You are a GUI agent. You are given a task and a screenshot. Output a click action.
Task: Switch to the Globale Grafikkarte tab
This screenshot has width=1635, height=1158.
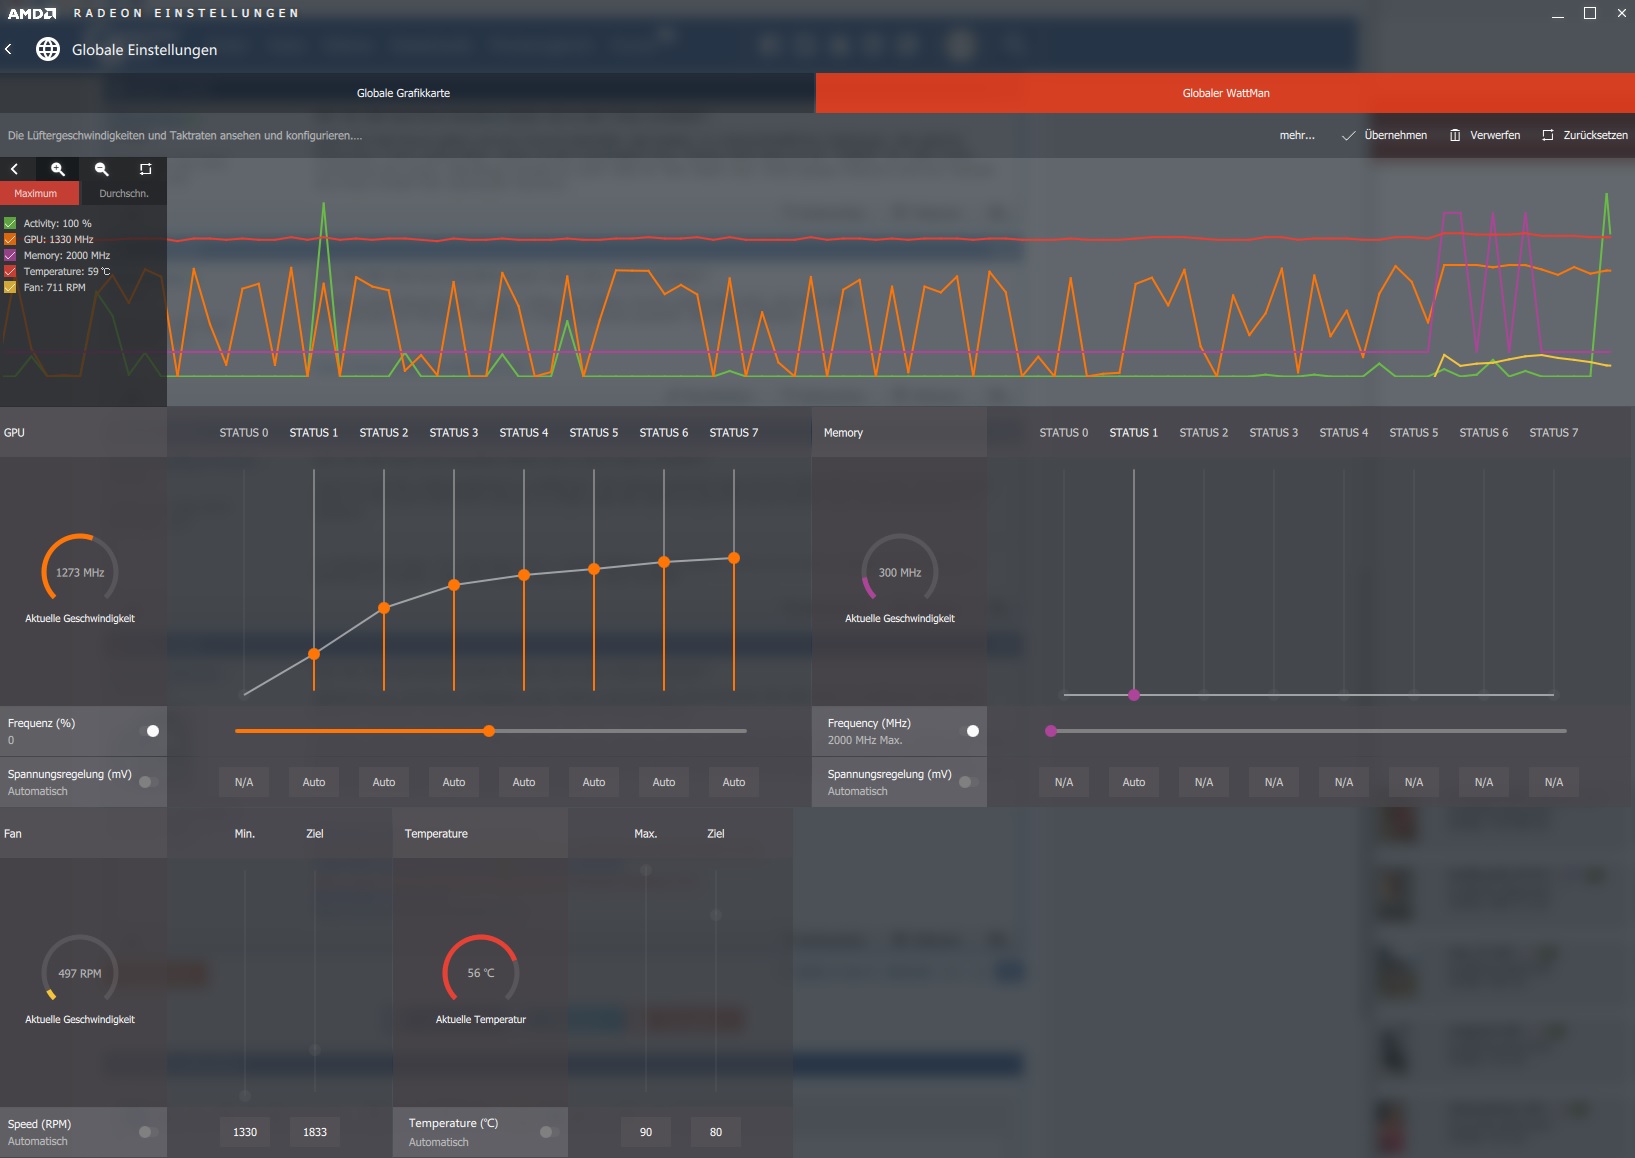point(408,93)
